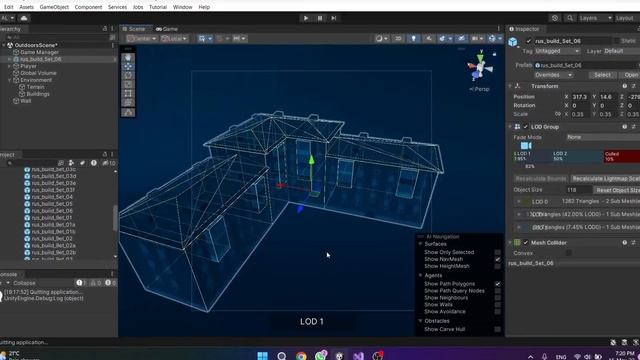The image size is (640, 360).
Task: Open Project panel search-by-type icon
Action: pyautogui.click(x=71, y=163)
